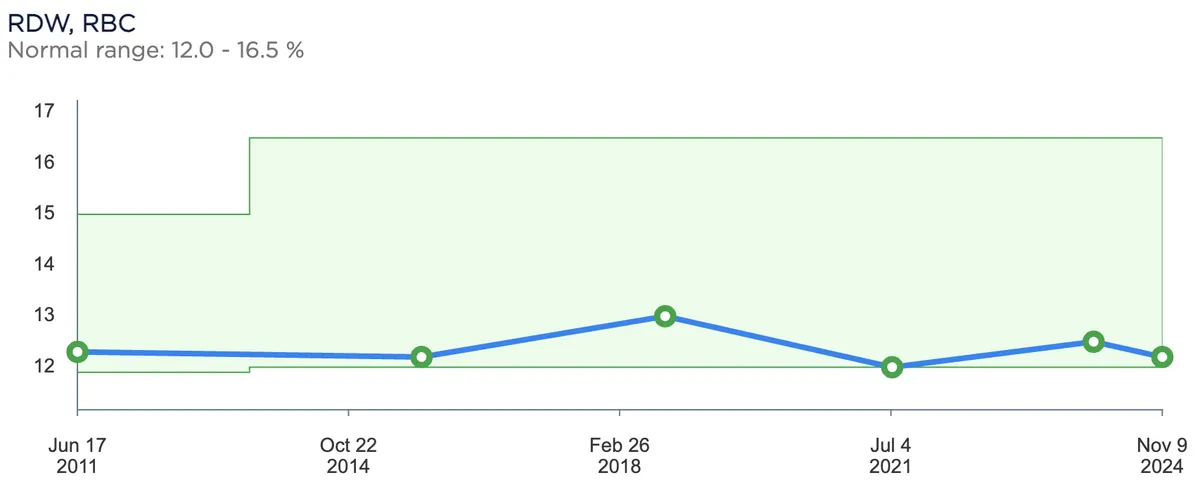Click the "Normal range: 12.0 - 16.5 %" subtitle
The height and width of the screenshot is (499, 1200).
point(155,49)
